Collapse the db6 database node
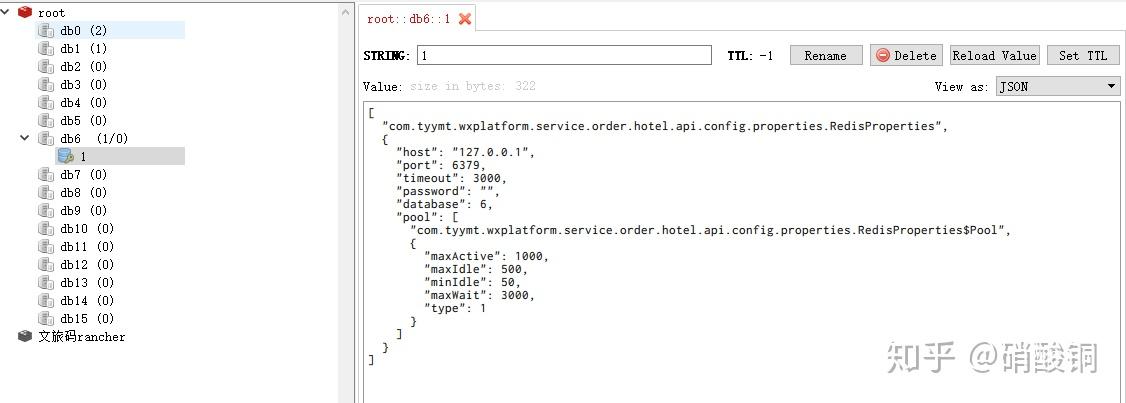The width and height of the screenshot is (1126, 403). click(x=25, y=138)
